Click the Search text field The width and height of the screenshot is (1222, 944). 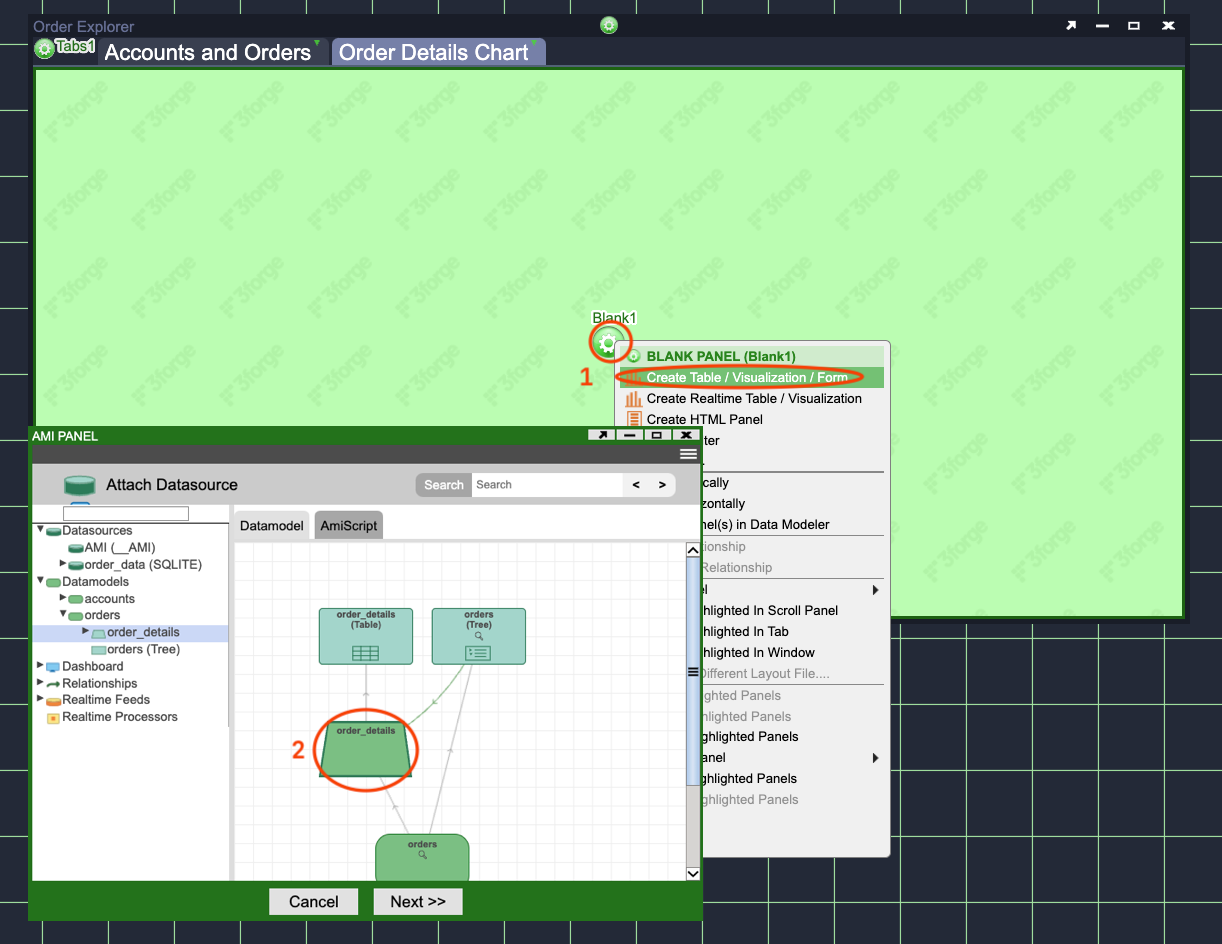(x=546, y=485)
